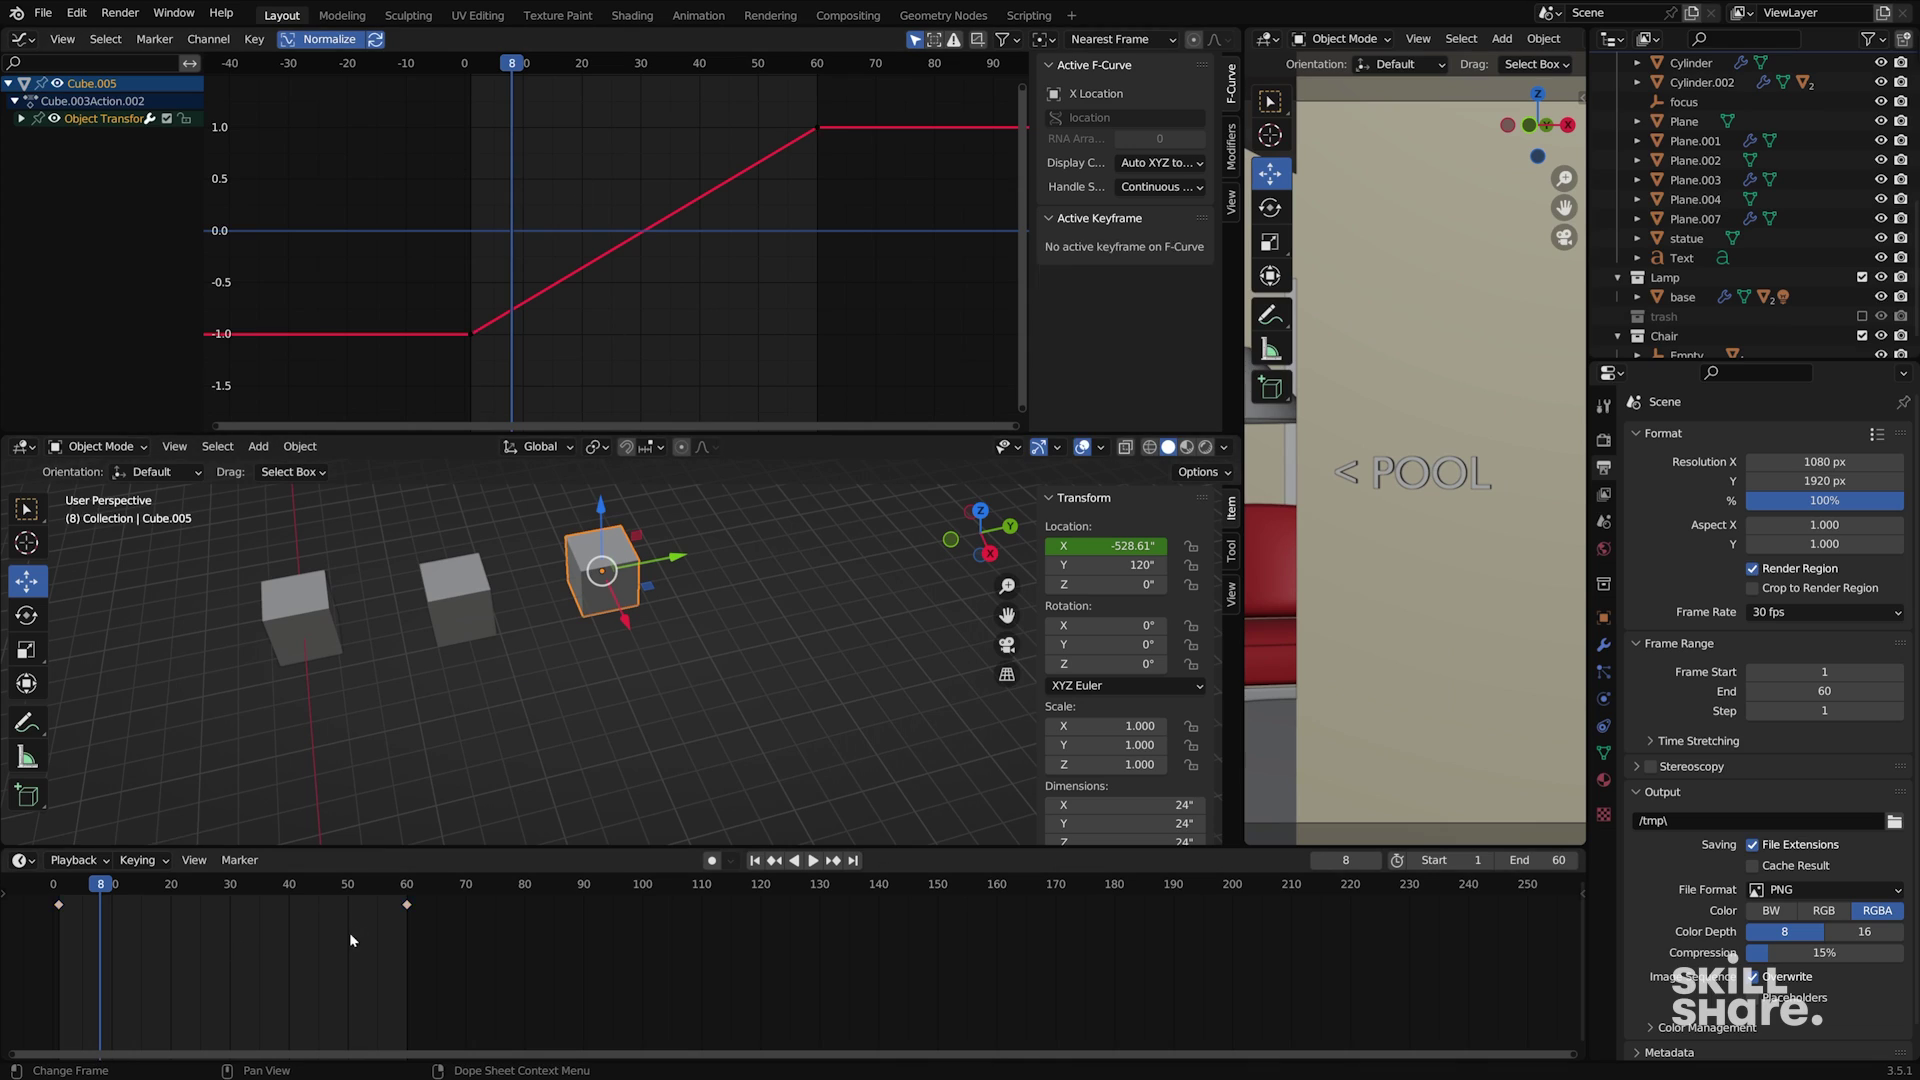Switch to the Shading workspace tab
This screenshot has width=1920, height=1080.
(631, 15)
